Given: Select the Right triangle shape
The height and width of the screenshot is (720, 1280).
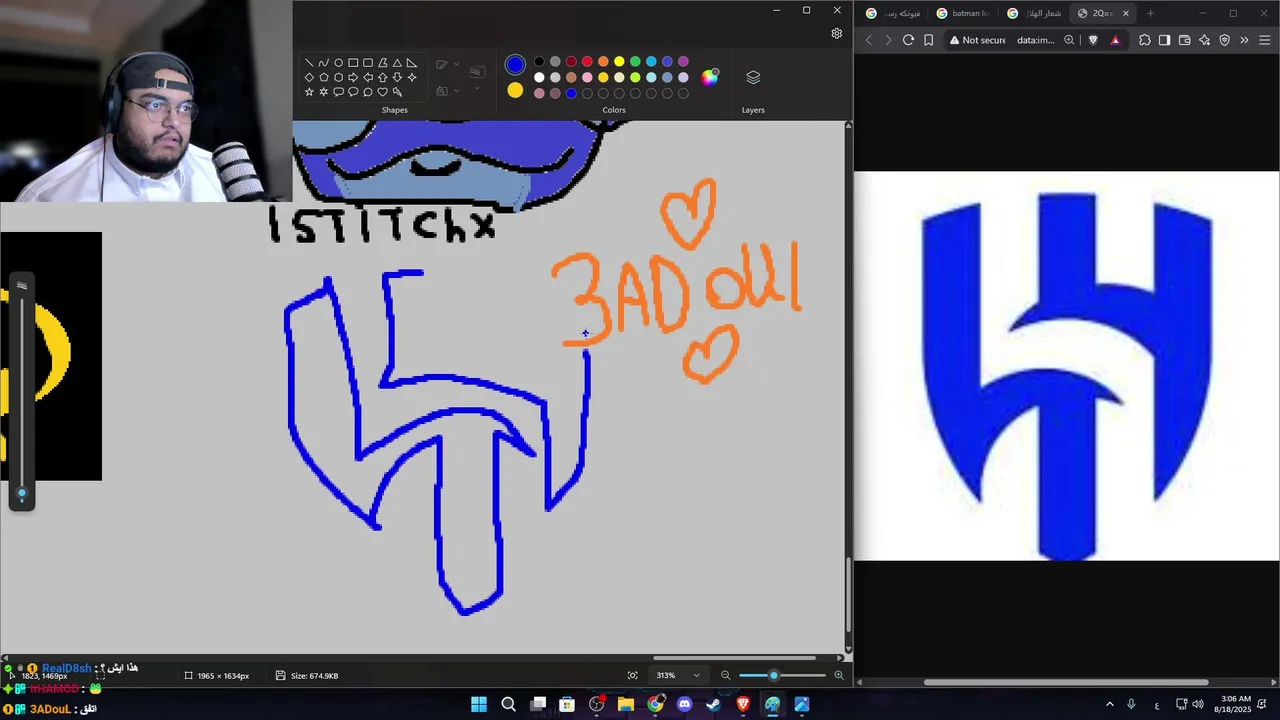Looking at the screenshot, I should tap(412, 62).
